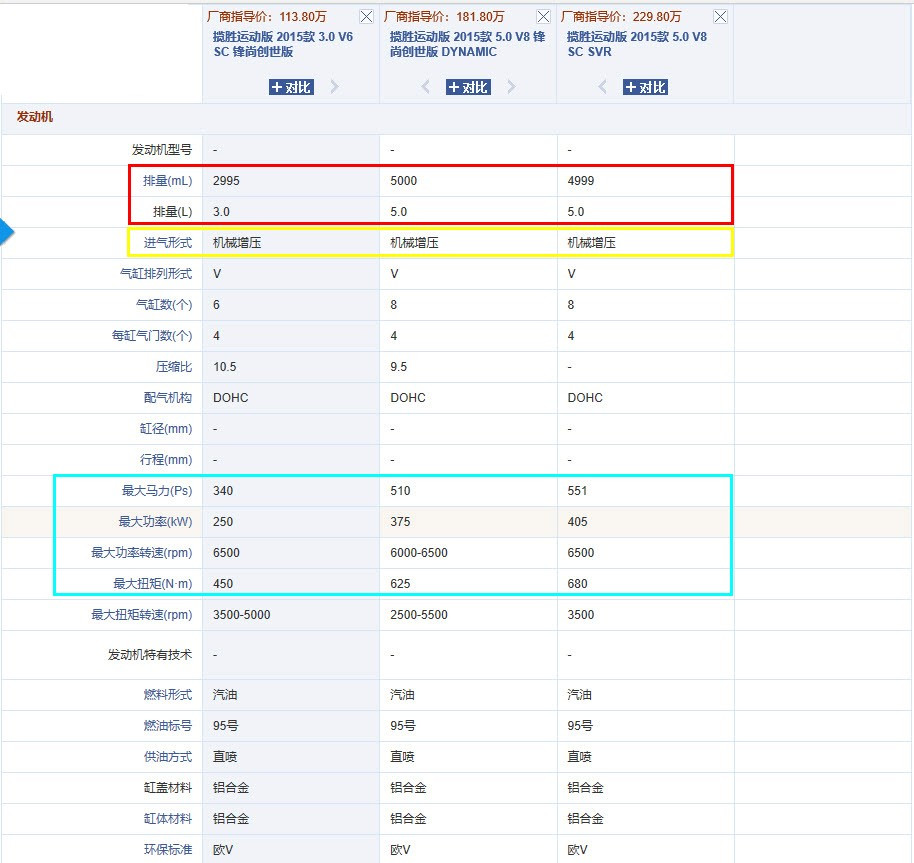Screen dimensions: 914x863
Task: Click the 625 torque value
Action: 400,583
